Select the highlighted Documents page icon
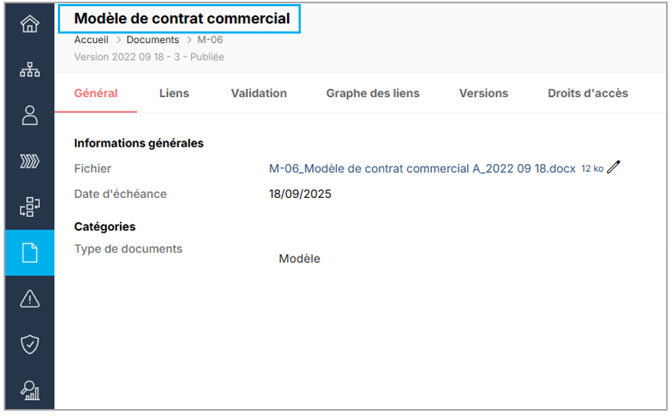672x416 pixels. (29, 253)
